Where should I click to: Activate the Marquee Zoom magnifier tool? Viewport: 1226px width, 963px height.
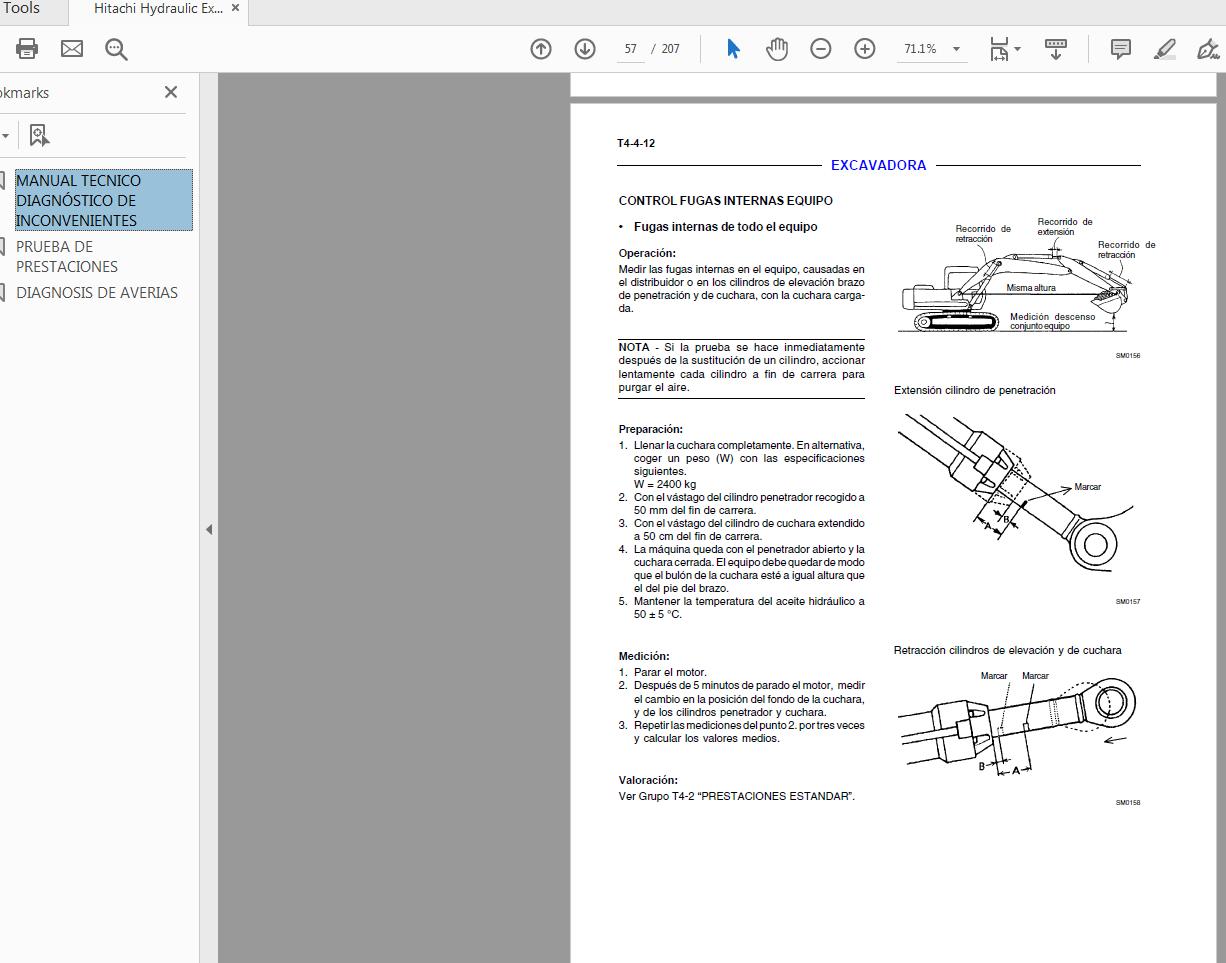click(116, 48)
